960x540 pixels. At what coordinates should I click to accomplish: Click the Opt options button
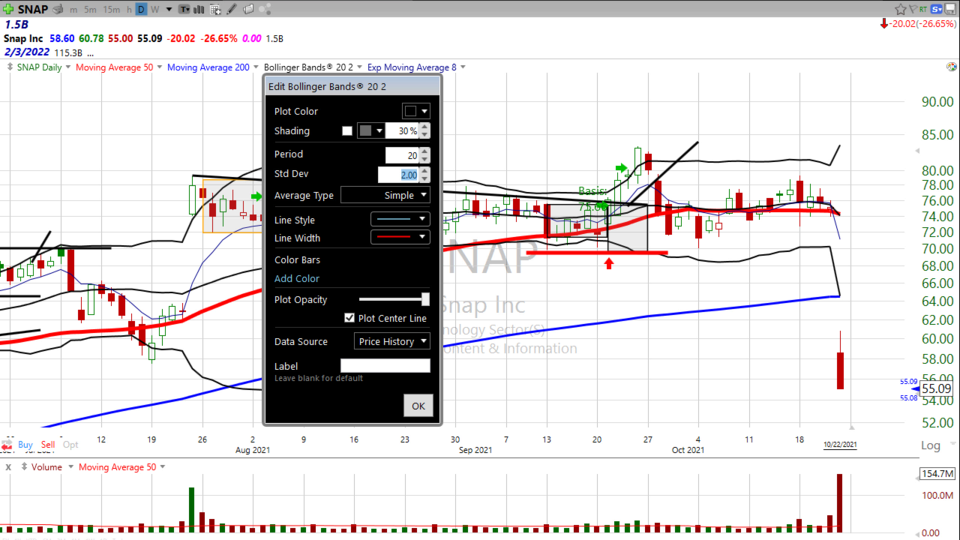70,445
